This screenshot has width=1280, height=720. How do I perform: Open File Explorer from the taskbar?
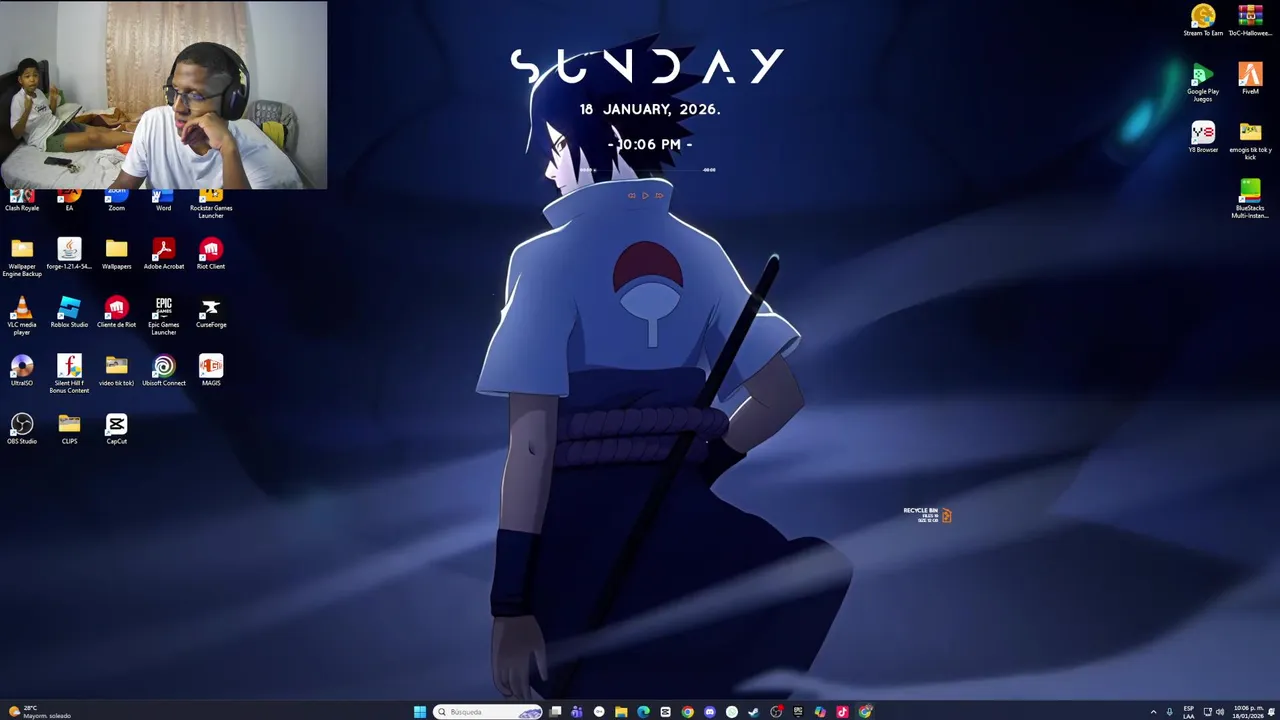621,712
